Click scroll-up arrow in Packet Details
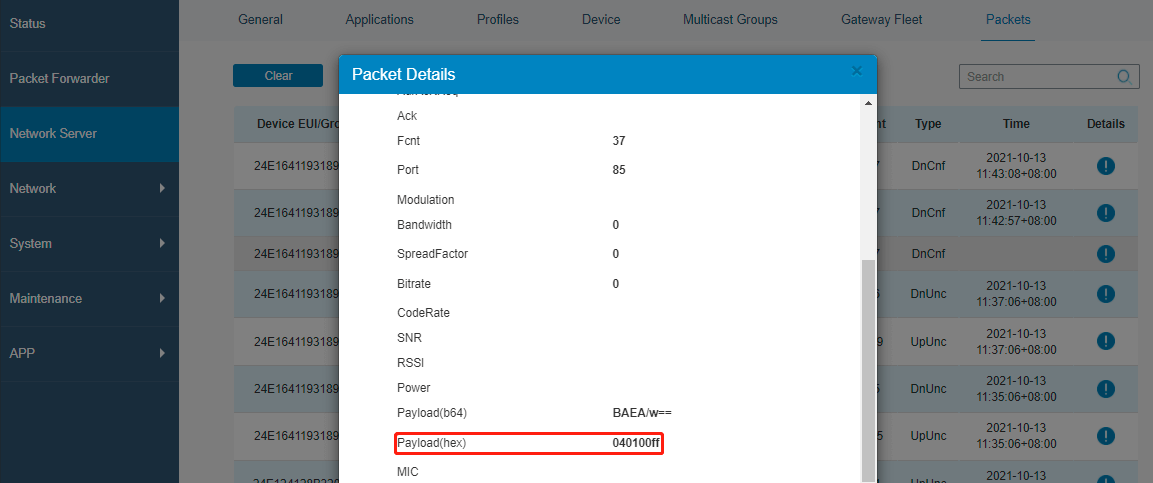This screenshot has width=1153, height=483. (868, 103)
